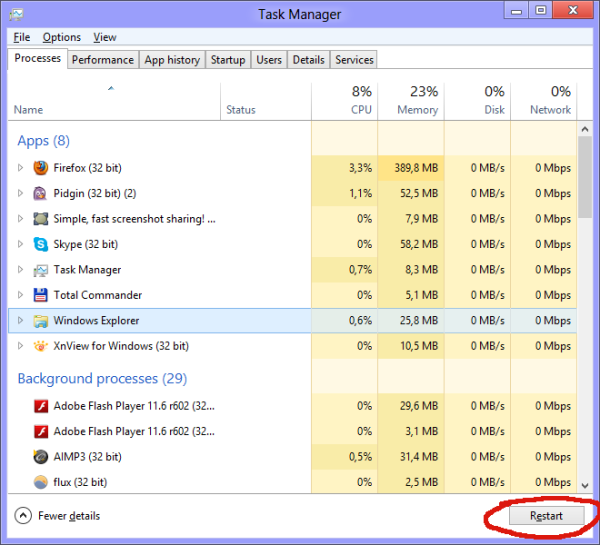Image resolution: width=600 pixels, height=545 pixels.
Task: Switch to the Startup tab
Action: point(228,60)
